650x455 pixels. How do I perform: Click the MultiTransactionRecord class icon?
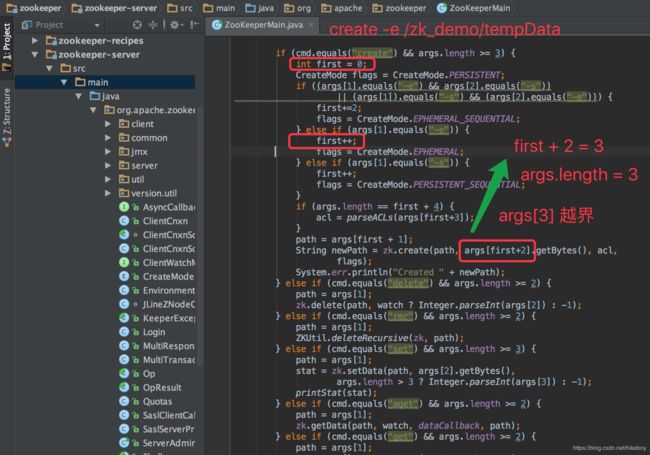click(x=124, y=360)
